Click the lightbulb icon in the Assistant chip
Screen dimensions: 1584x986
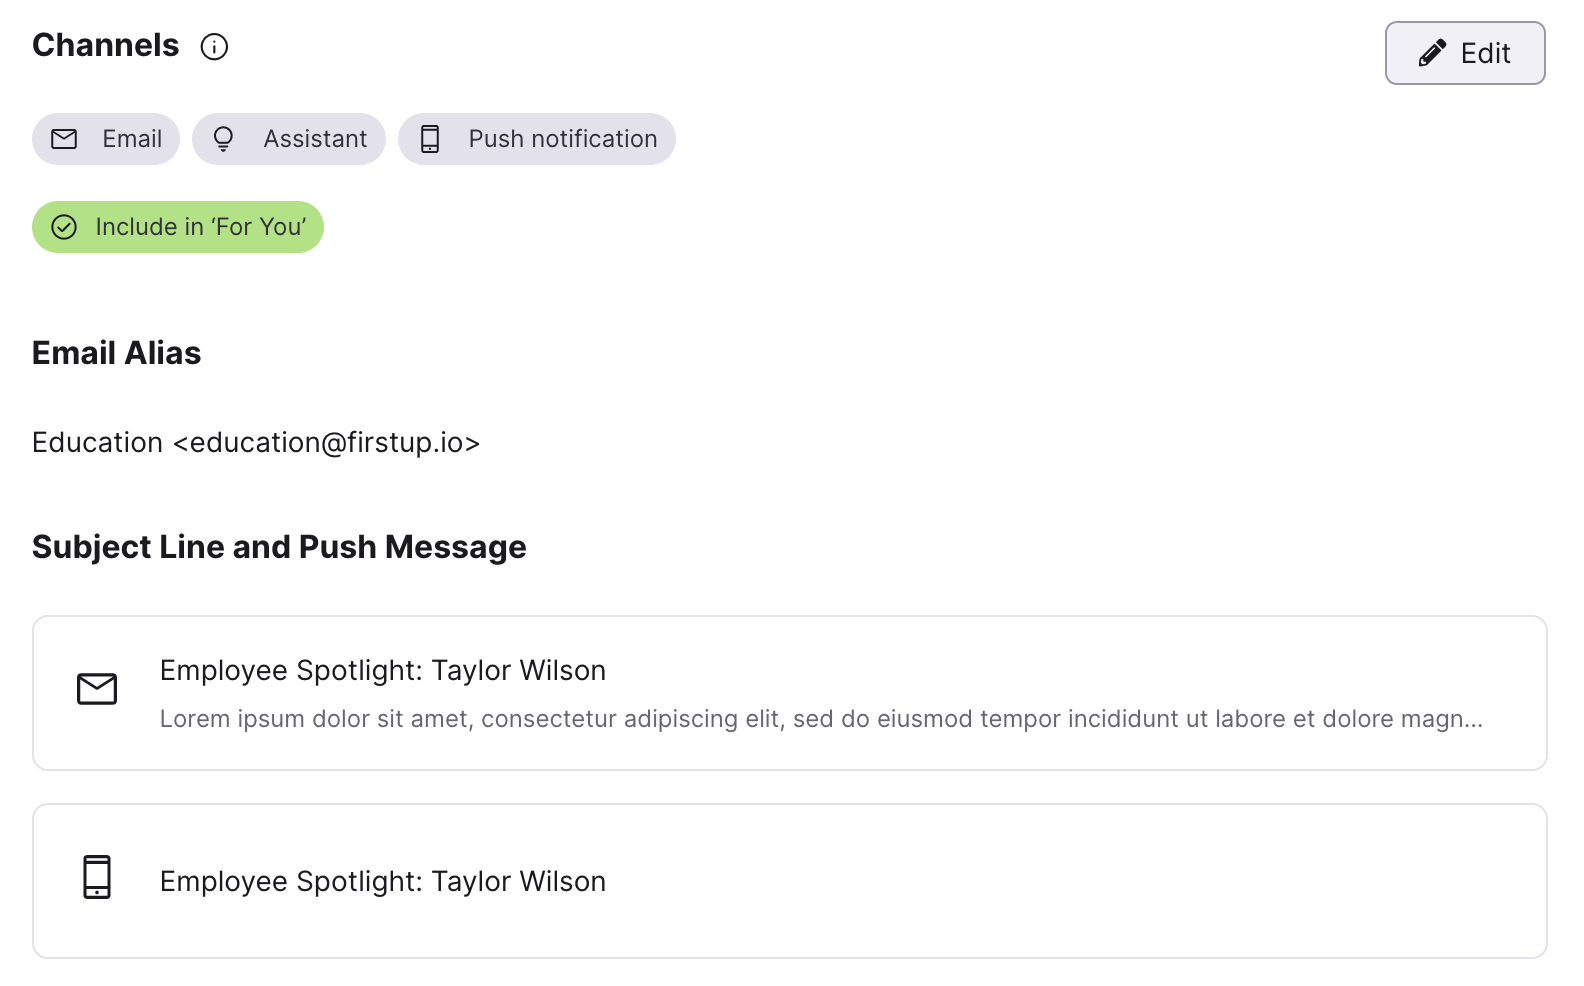point(224,139)
